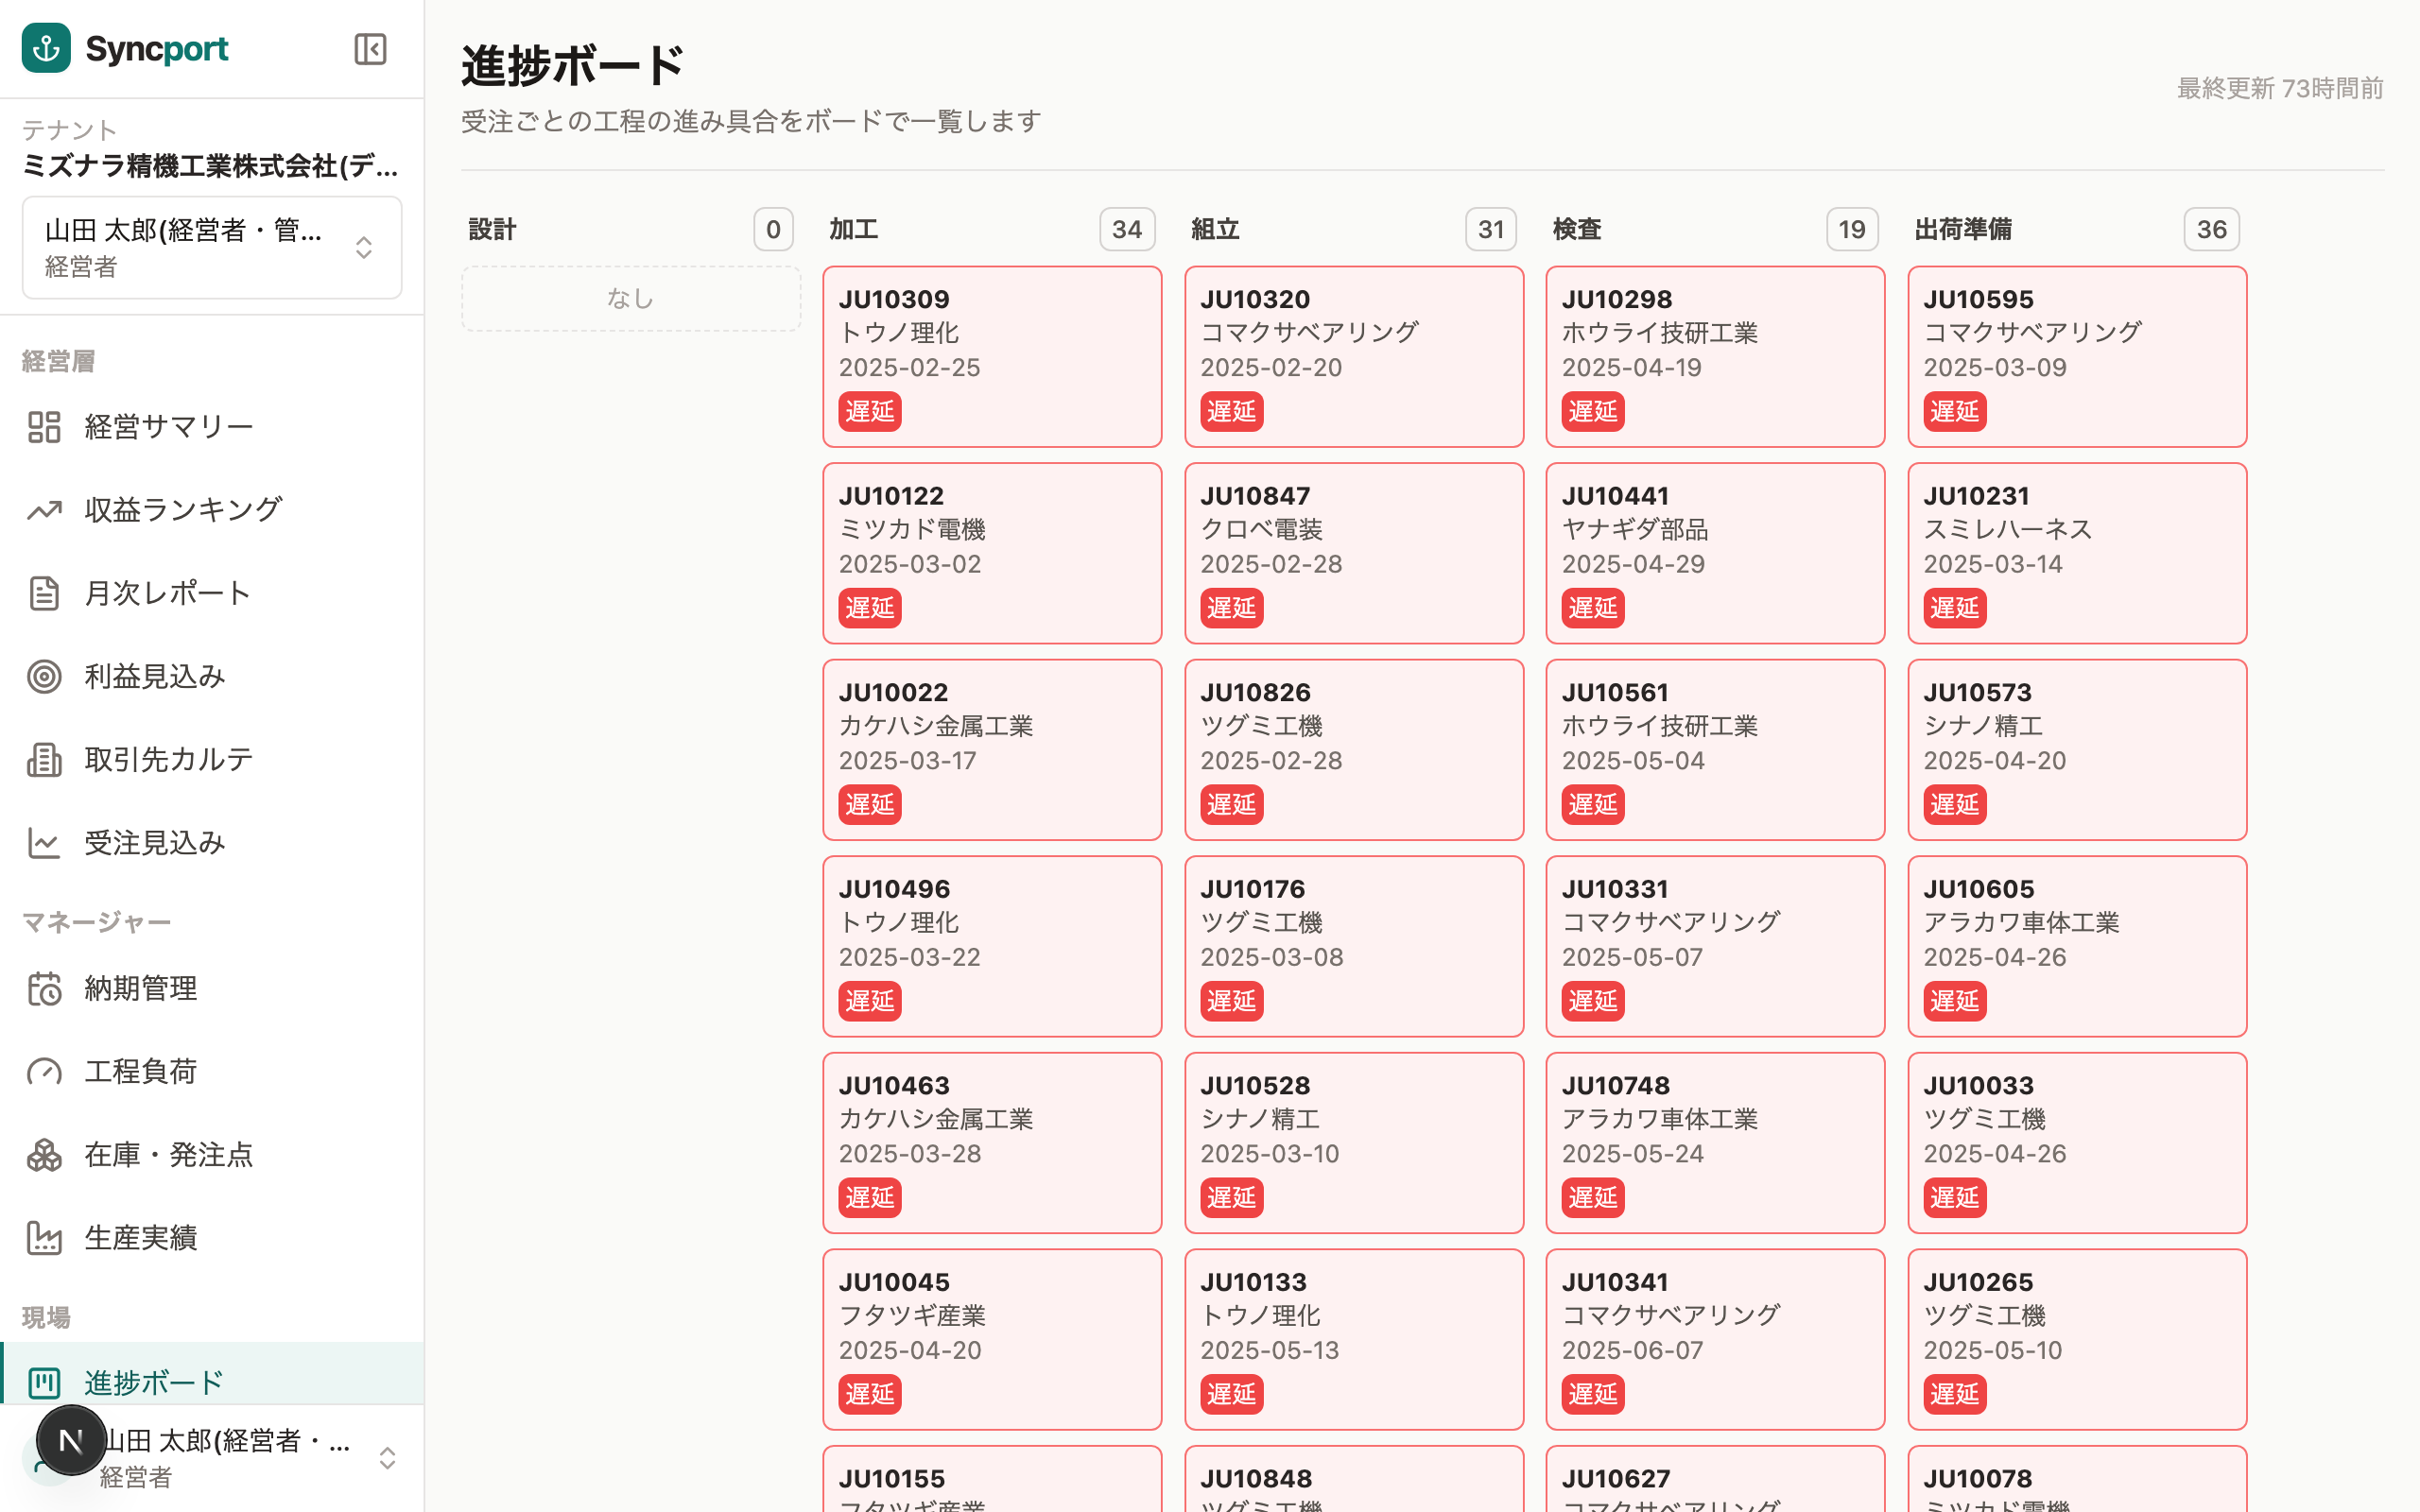Viewport: 2420px width, 1512px height.
Task: Click 遅延 badge on card JU10573
Action: click(x=1955, y=805)
